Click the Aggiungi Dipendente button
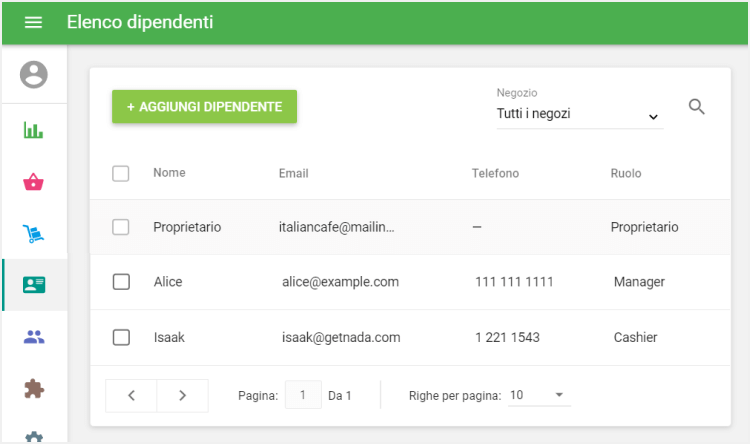 [x=204, y=107]
